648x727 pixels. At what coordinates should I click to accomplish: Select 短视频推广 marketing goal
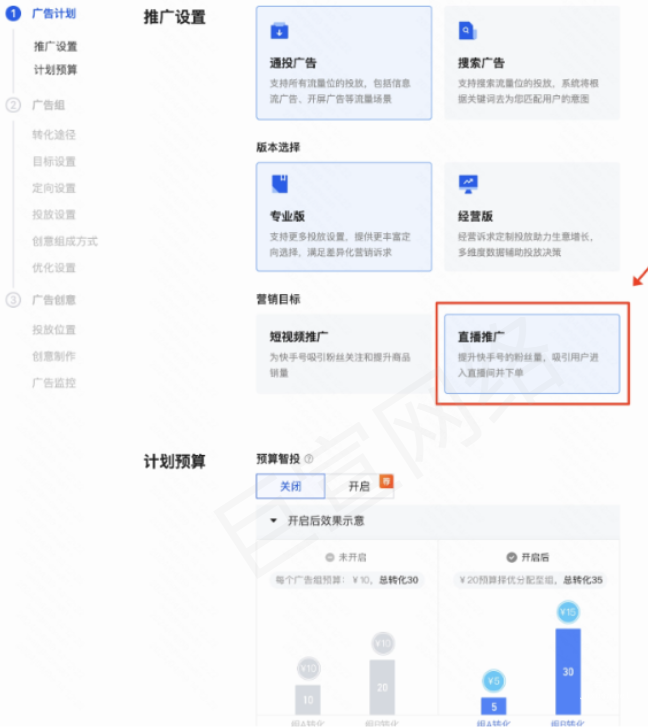click(344, 354)
